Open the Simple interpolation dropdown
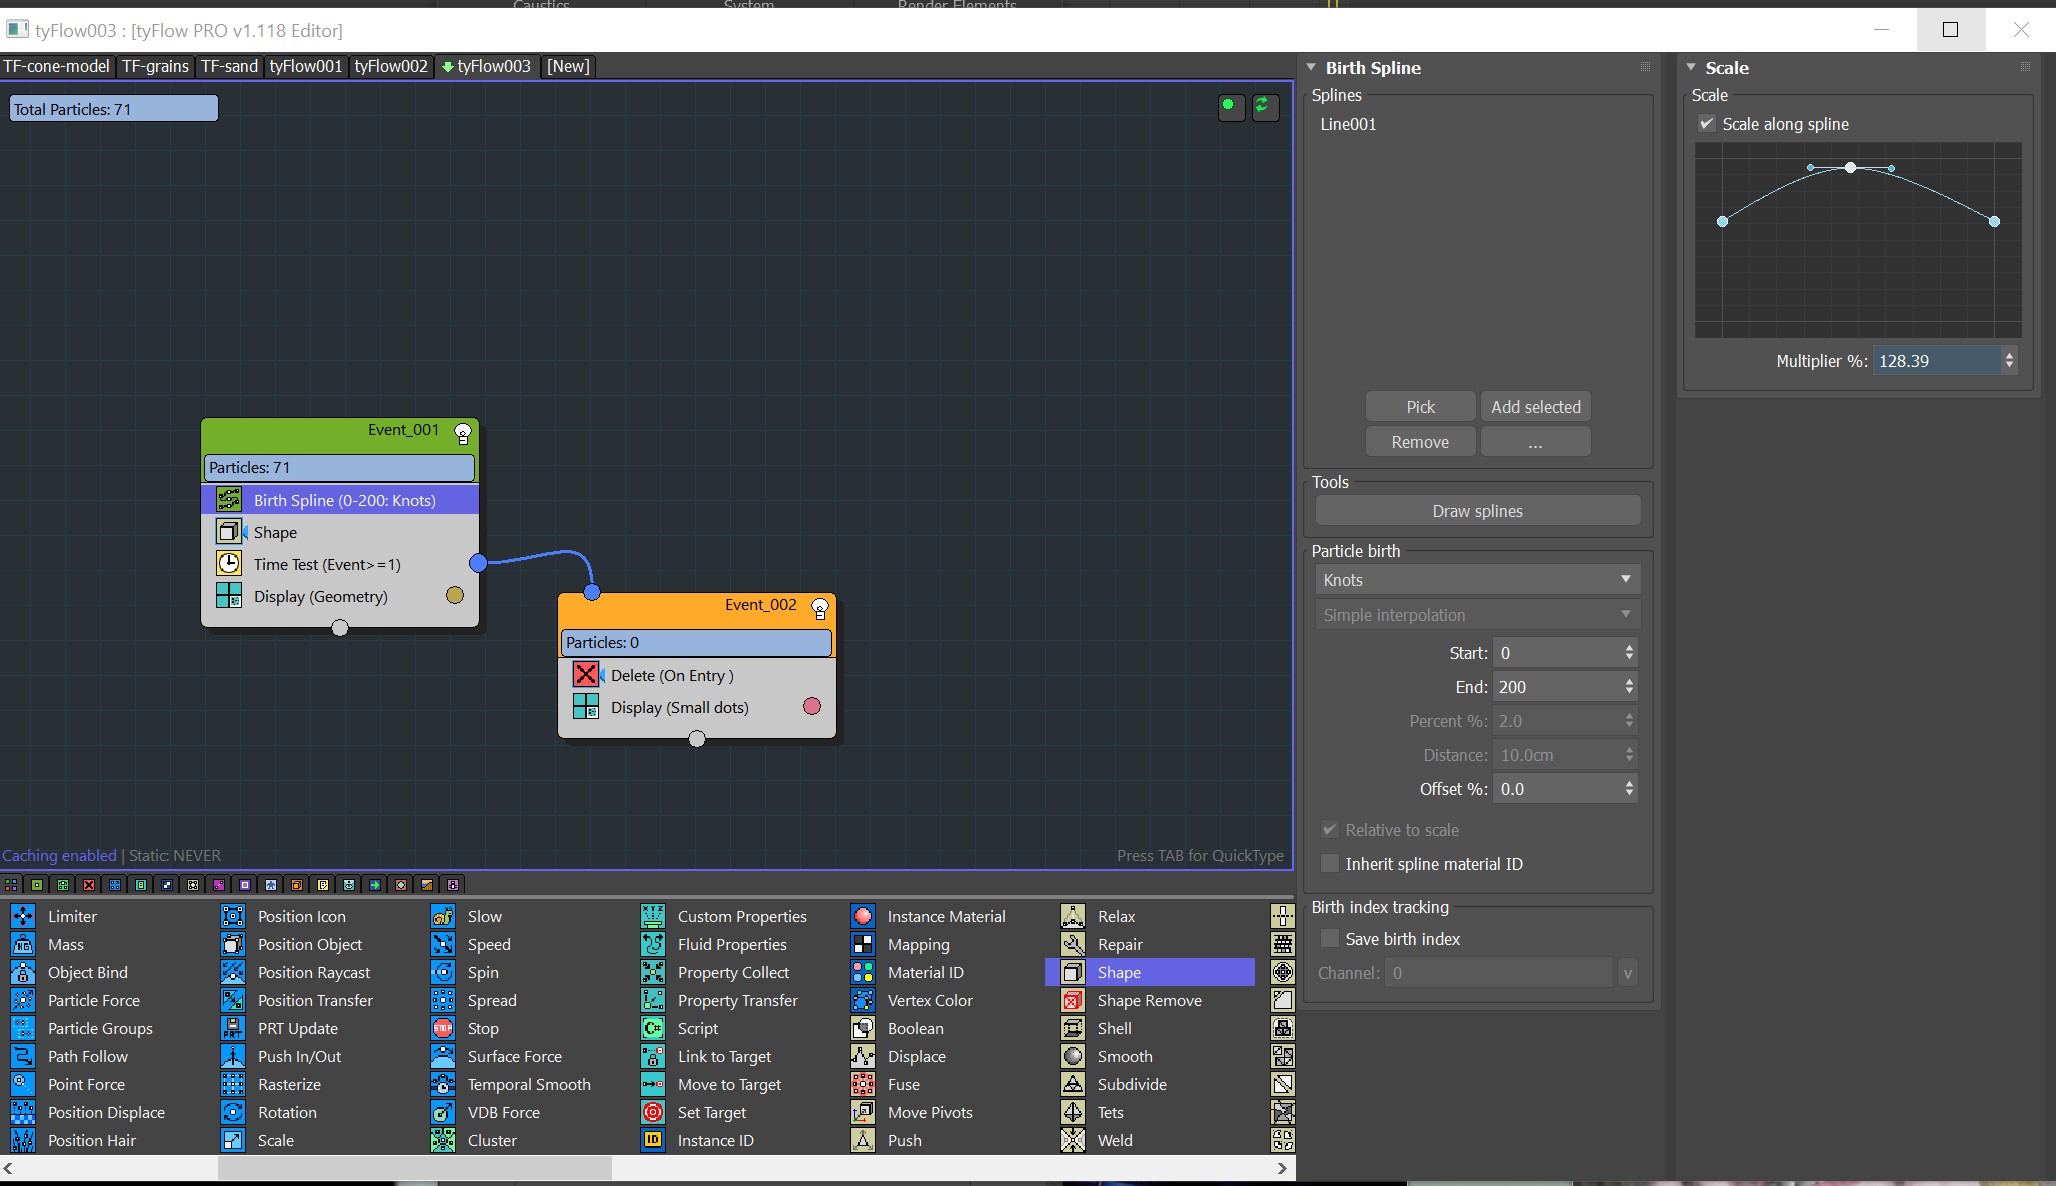 tap(1478, 615)
